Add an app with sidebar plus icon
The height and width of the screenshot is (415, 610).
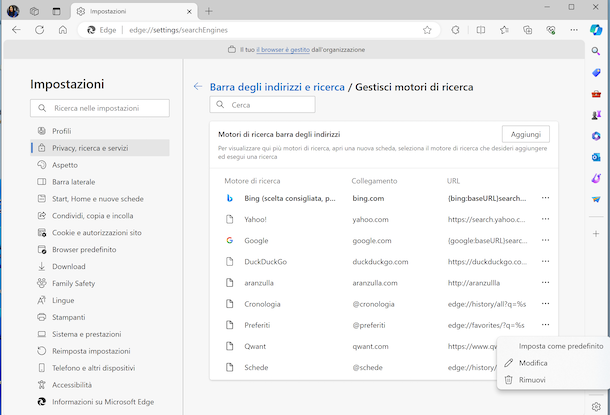596,234
